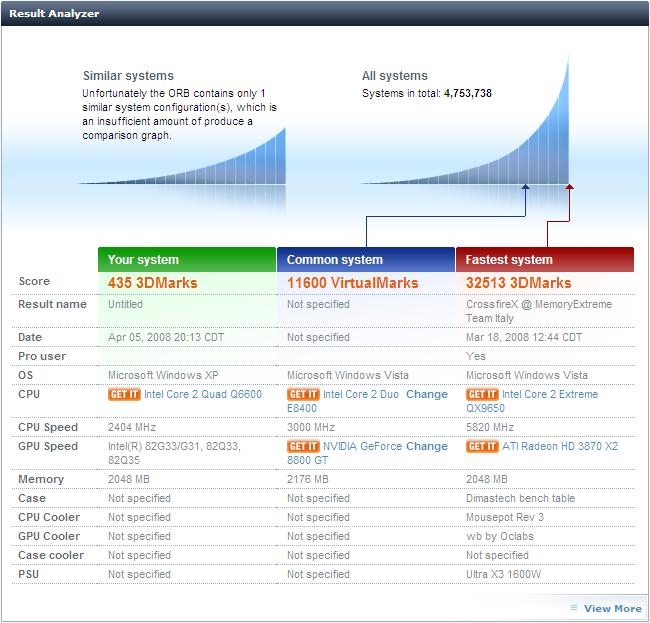Image resolution: width=650 pixels, height=623 pixels.
Task: Click Intel(R) 82G33/G31 GPU value
Action: [x=174, y=453]
